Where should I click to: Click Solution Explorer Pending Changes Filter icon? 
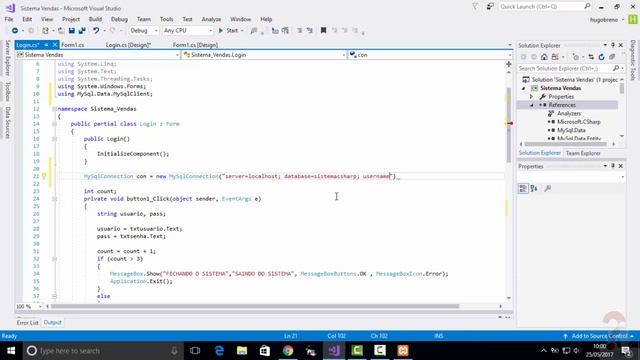click(x=575, y=57)
